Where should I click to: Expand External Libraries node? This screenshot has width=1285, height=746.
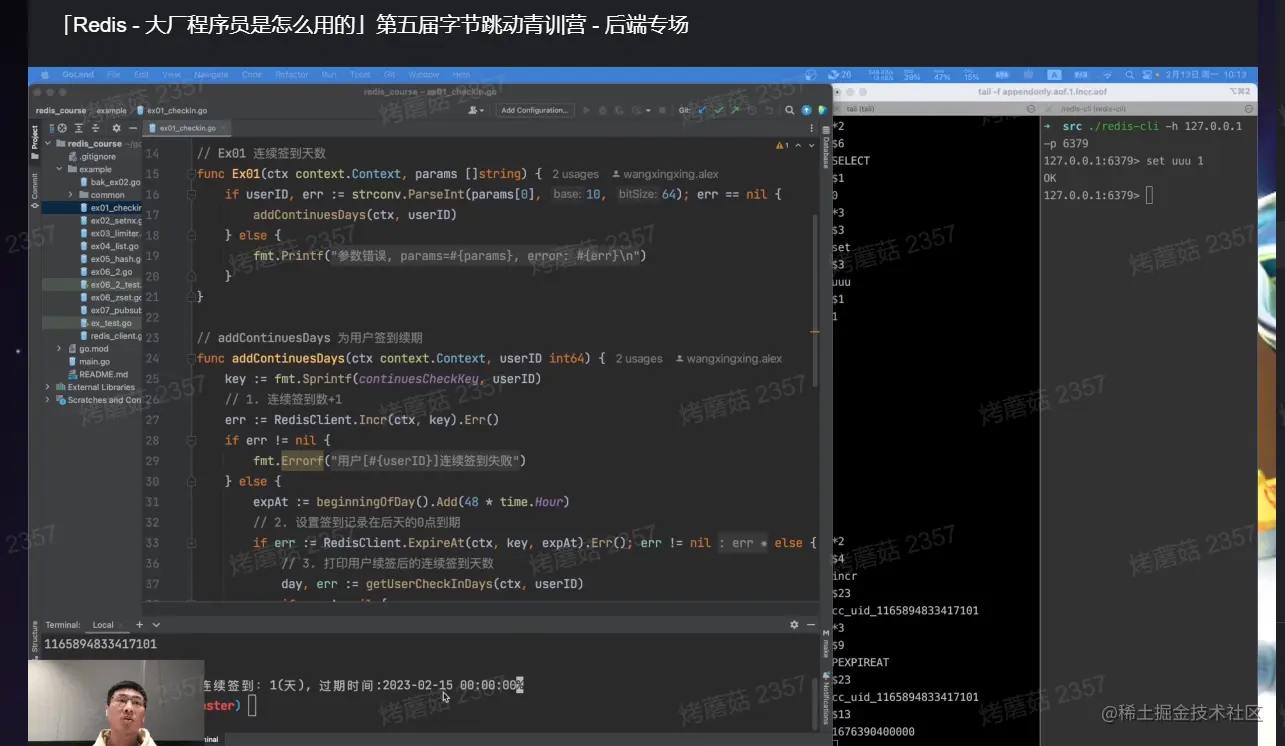click(48, 387)
